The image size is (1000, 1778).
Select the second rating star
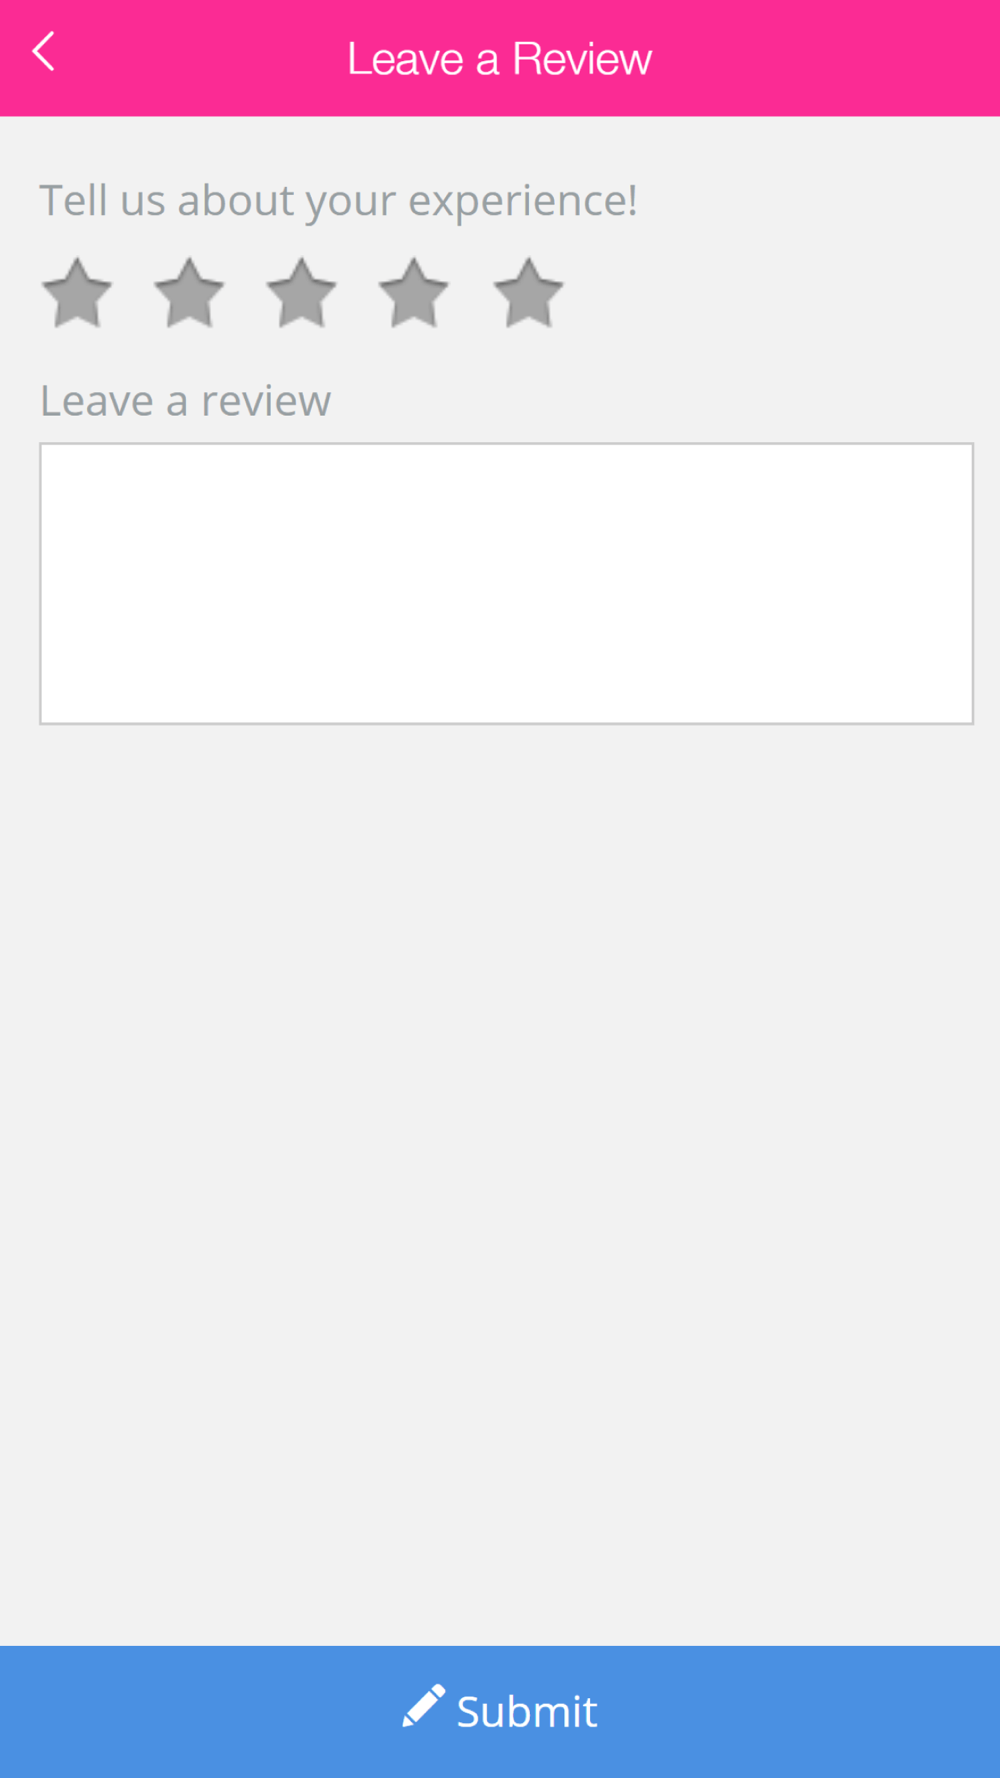[x=189, y=293]
